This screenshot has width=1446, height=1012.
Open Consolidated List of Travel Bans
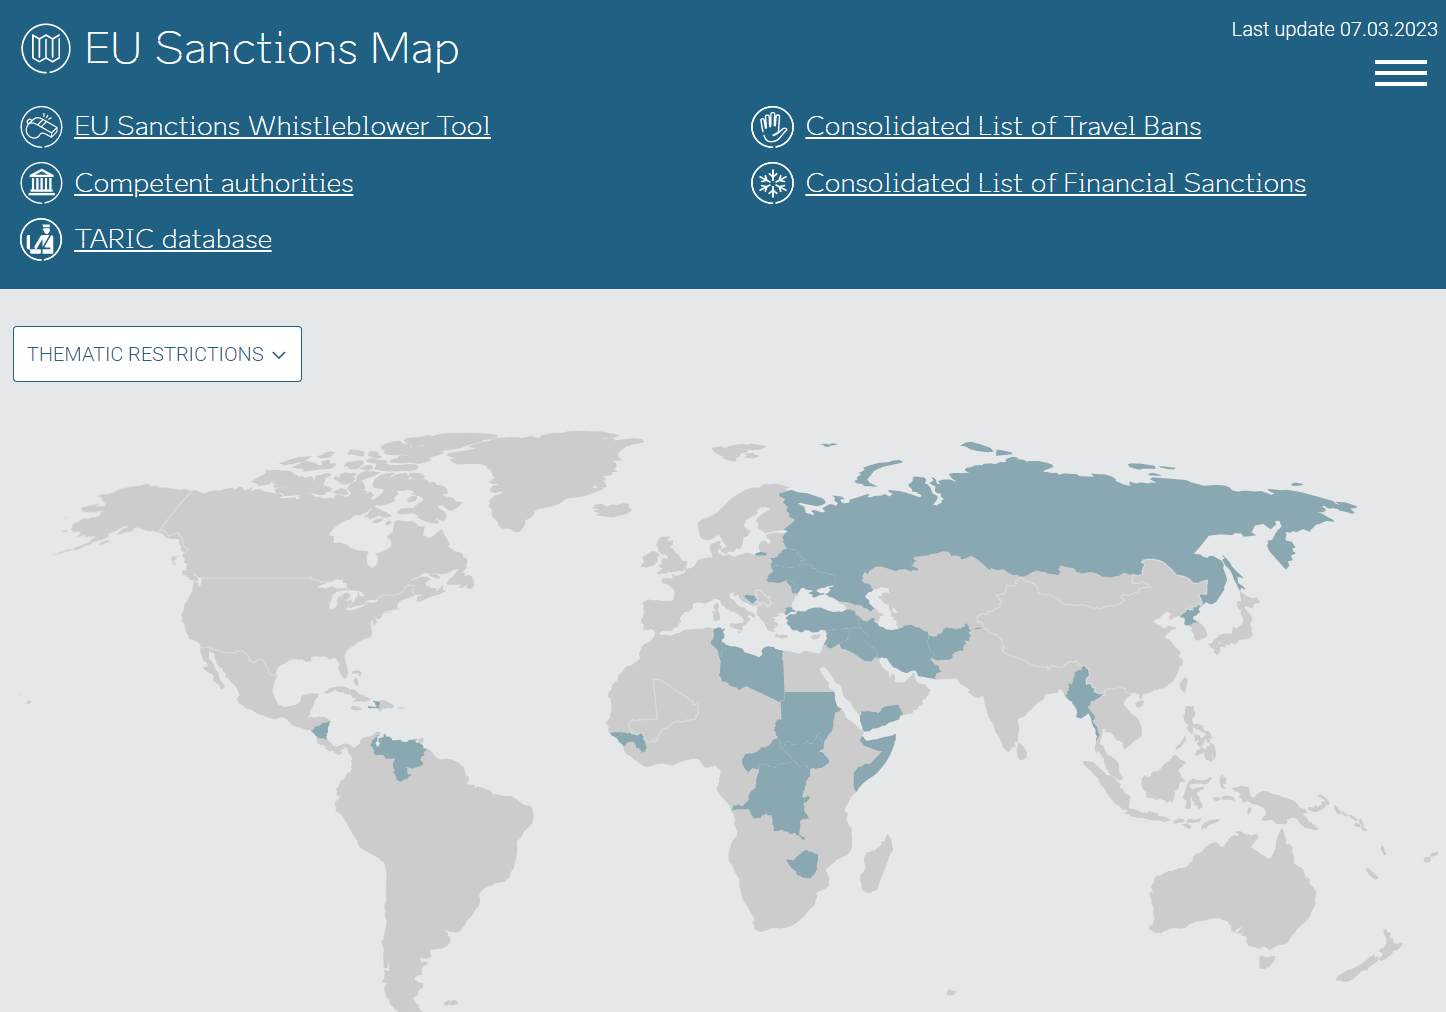[1003, 126]
